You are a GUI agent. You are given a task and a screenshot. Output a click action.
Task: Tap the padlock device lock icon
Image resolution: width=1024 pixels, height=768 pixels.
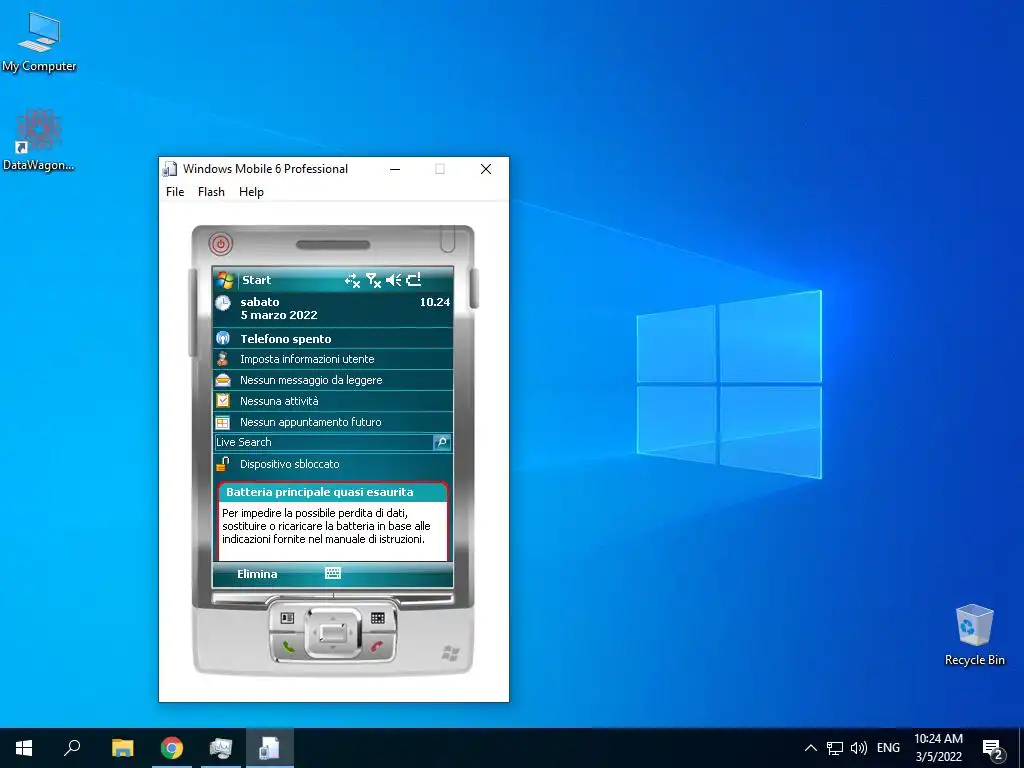pyautogui.click(x=223, y=464)
